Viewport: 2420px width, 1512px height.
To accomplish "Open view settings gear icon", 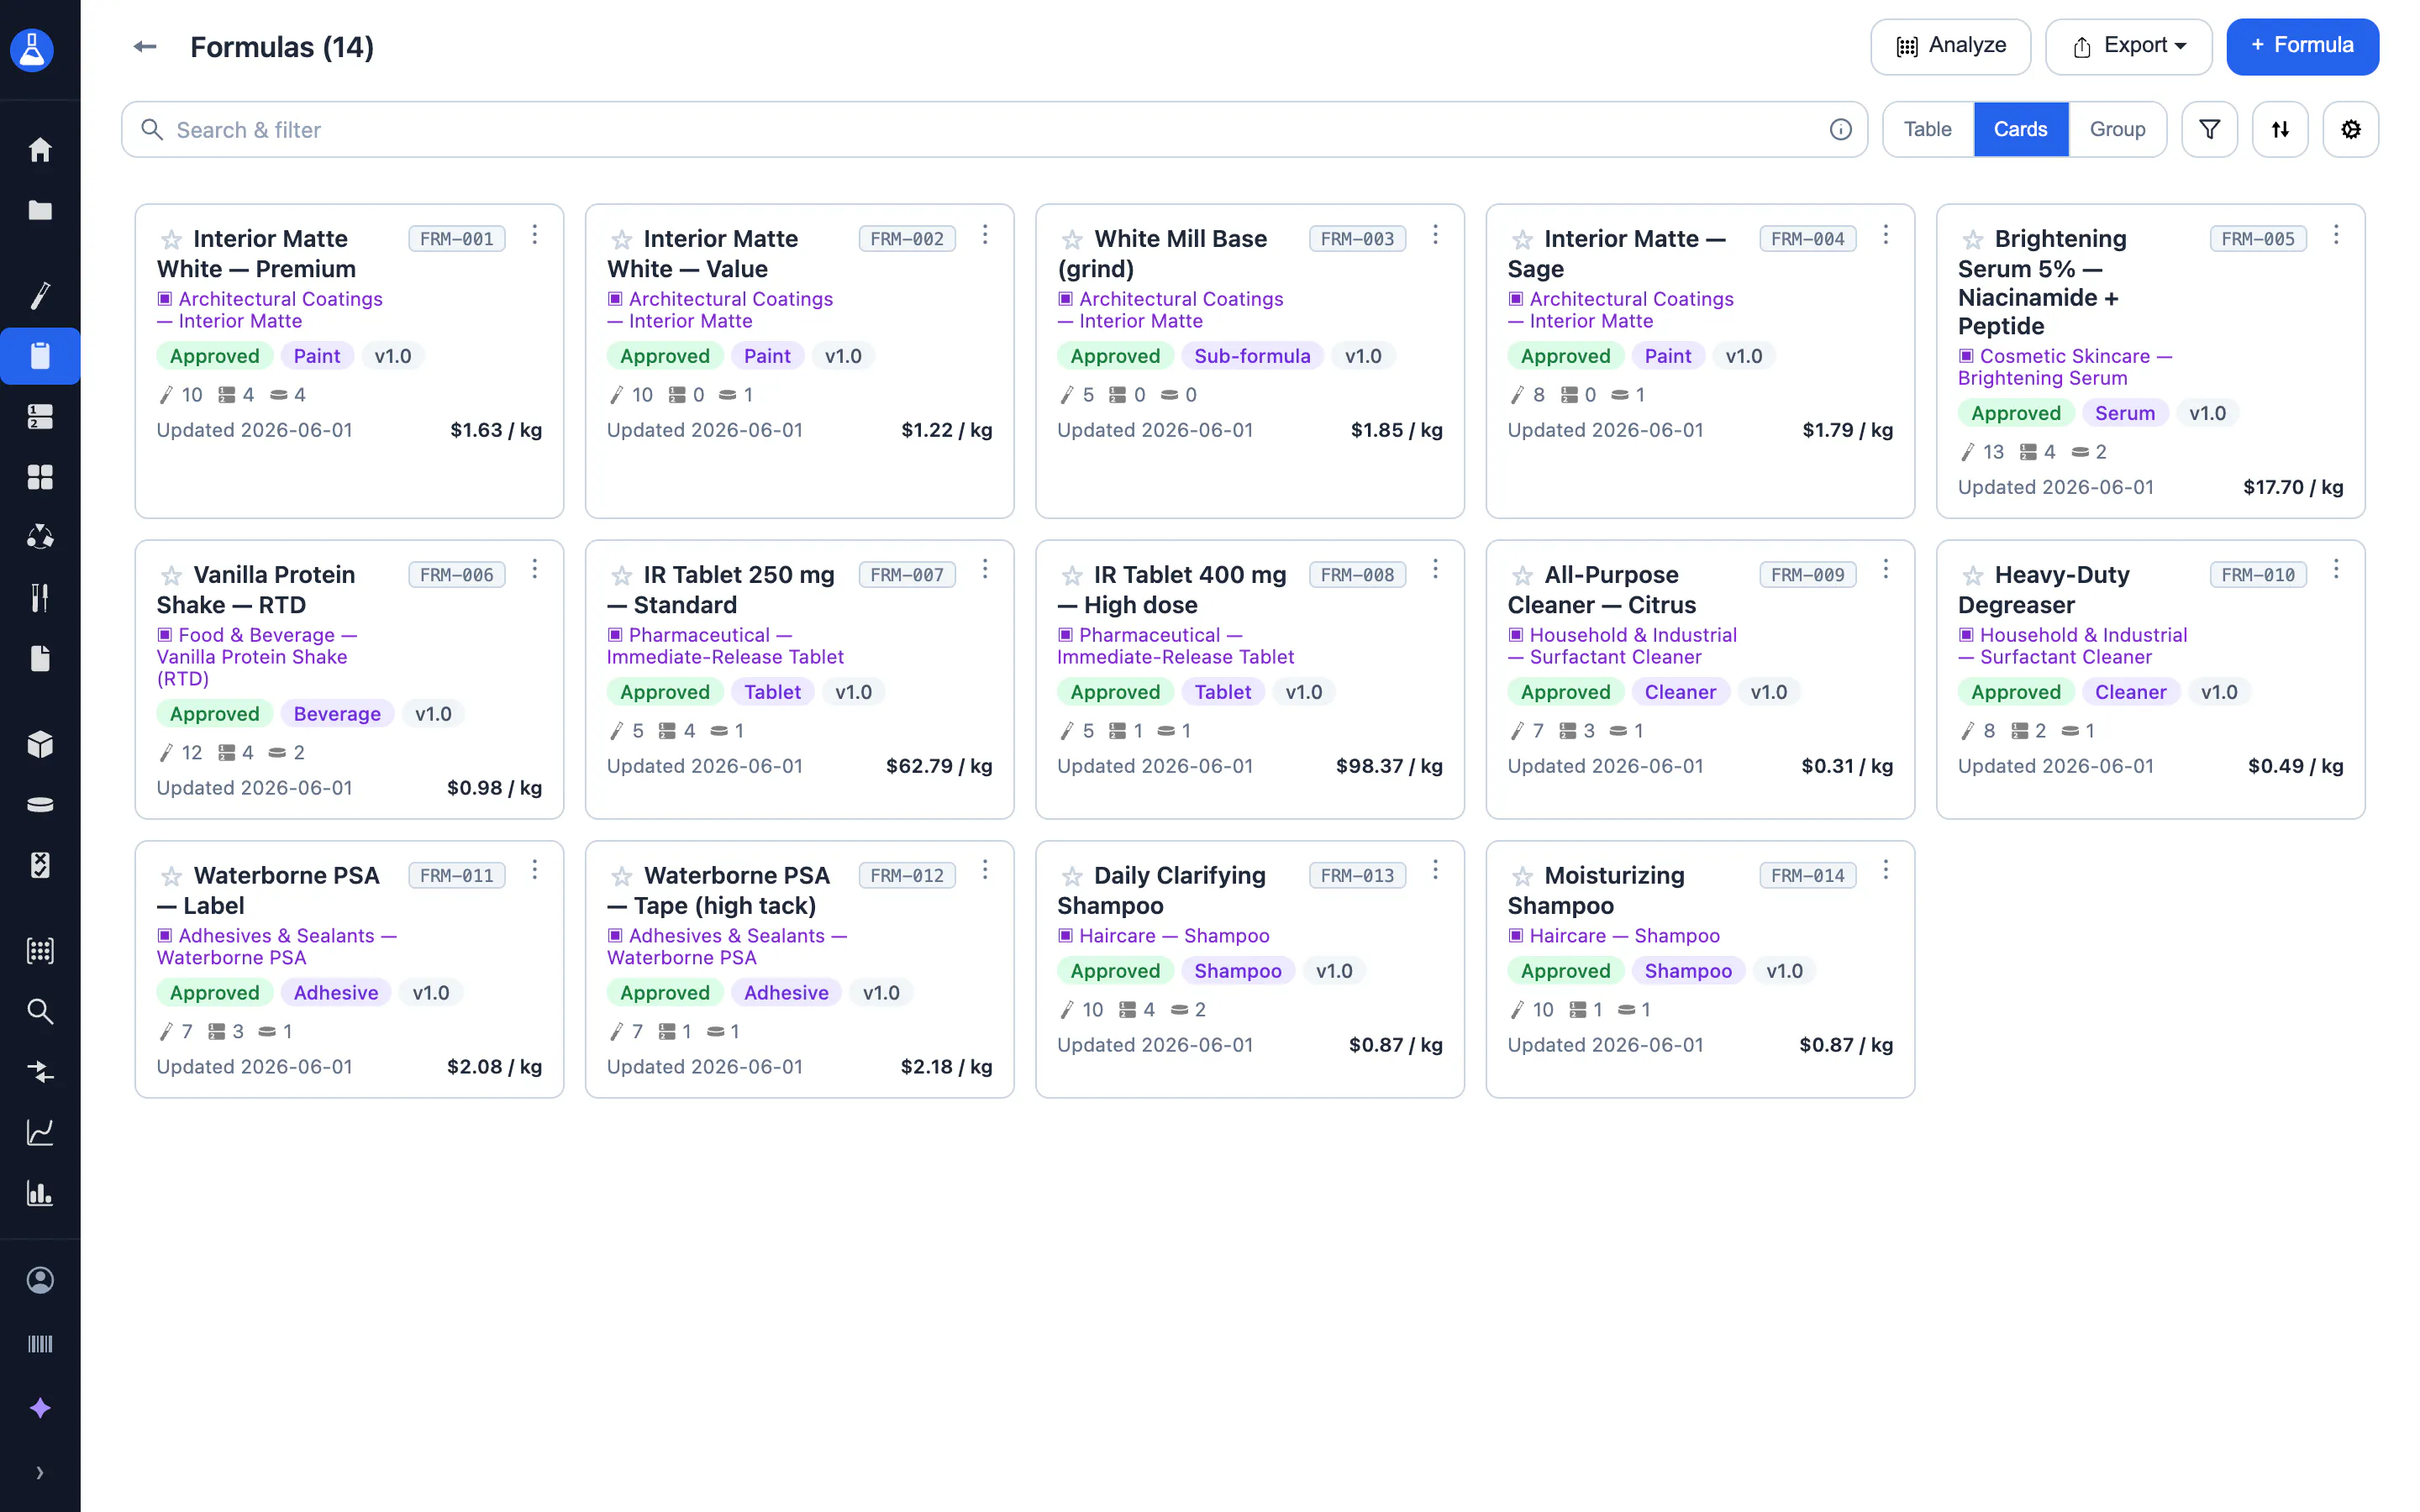I will coord(2350,129).
